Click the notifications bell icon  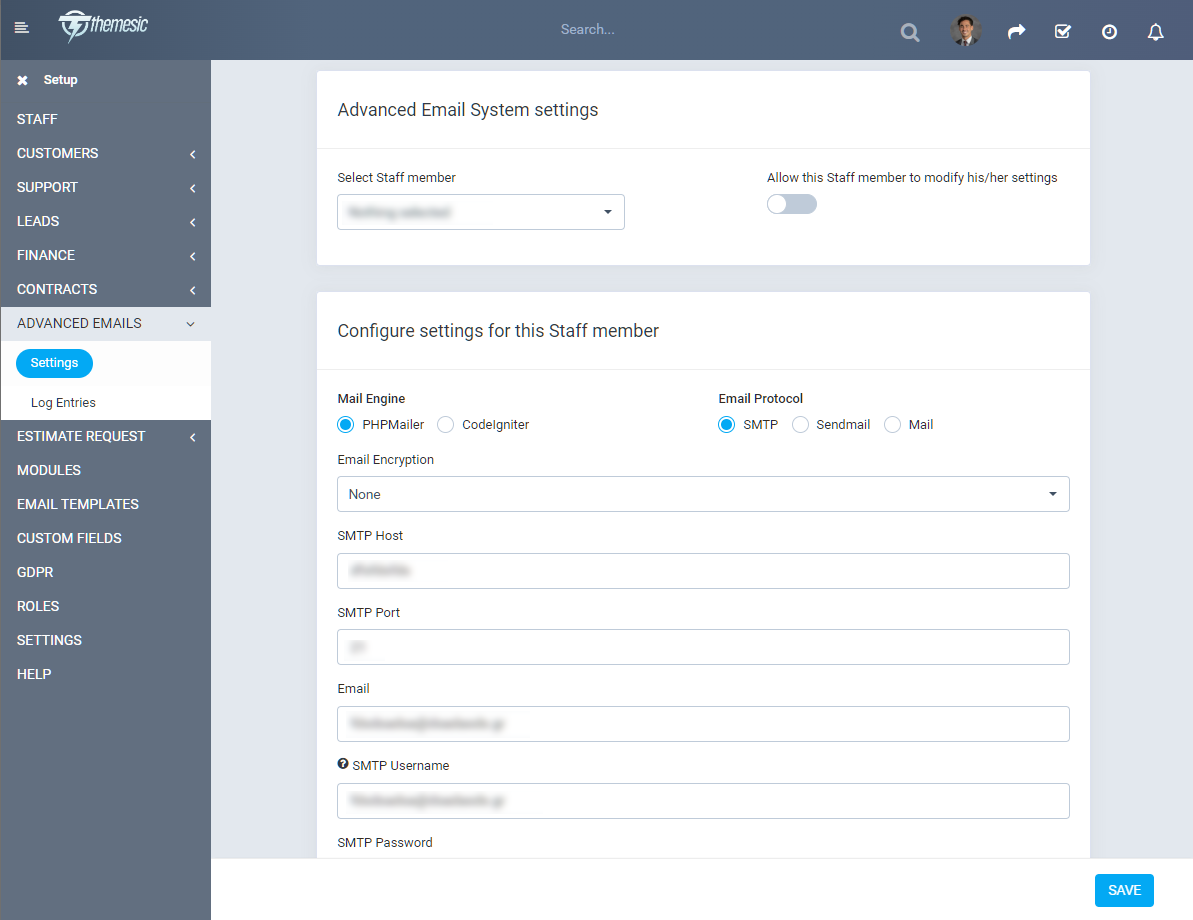click(1155, 31)
